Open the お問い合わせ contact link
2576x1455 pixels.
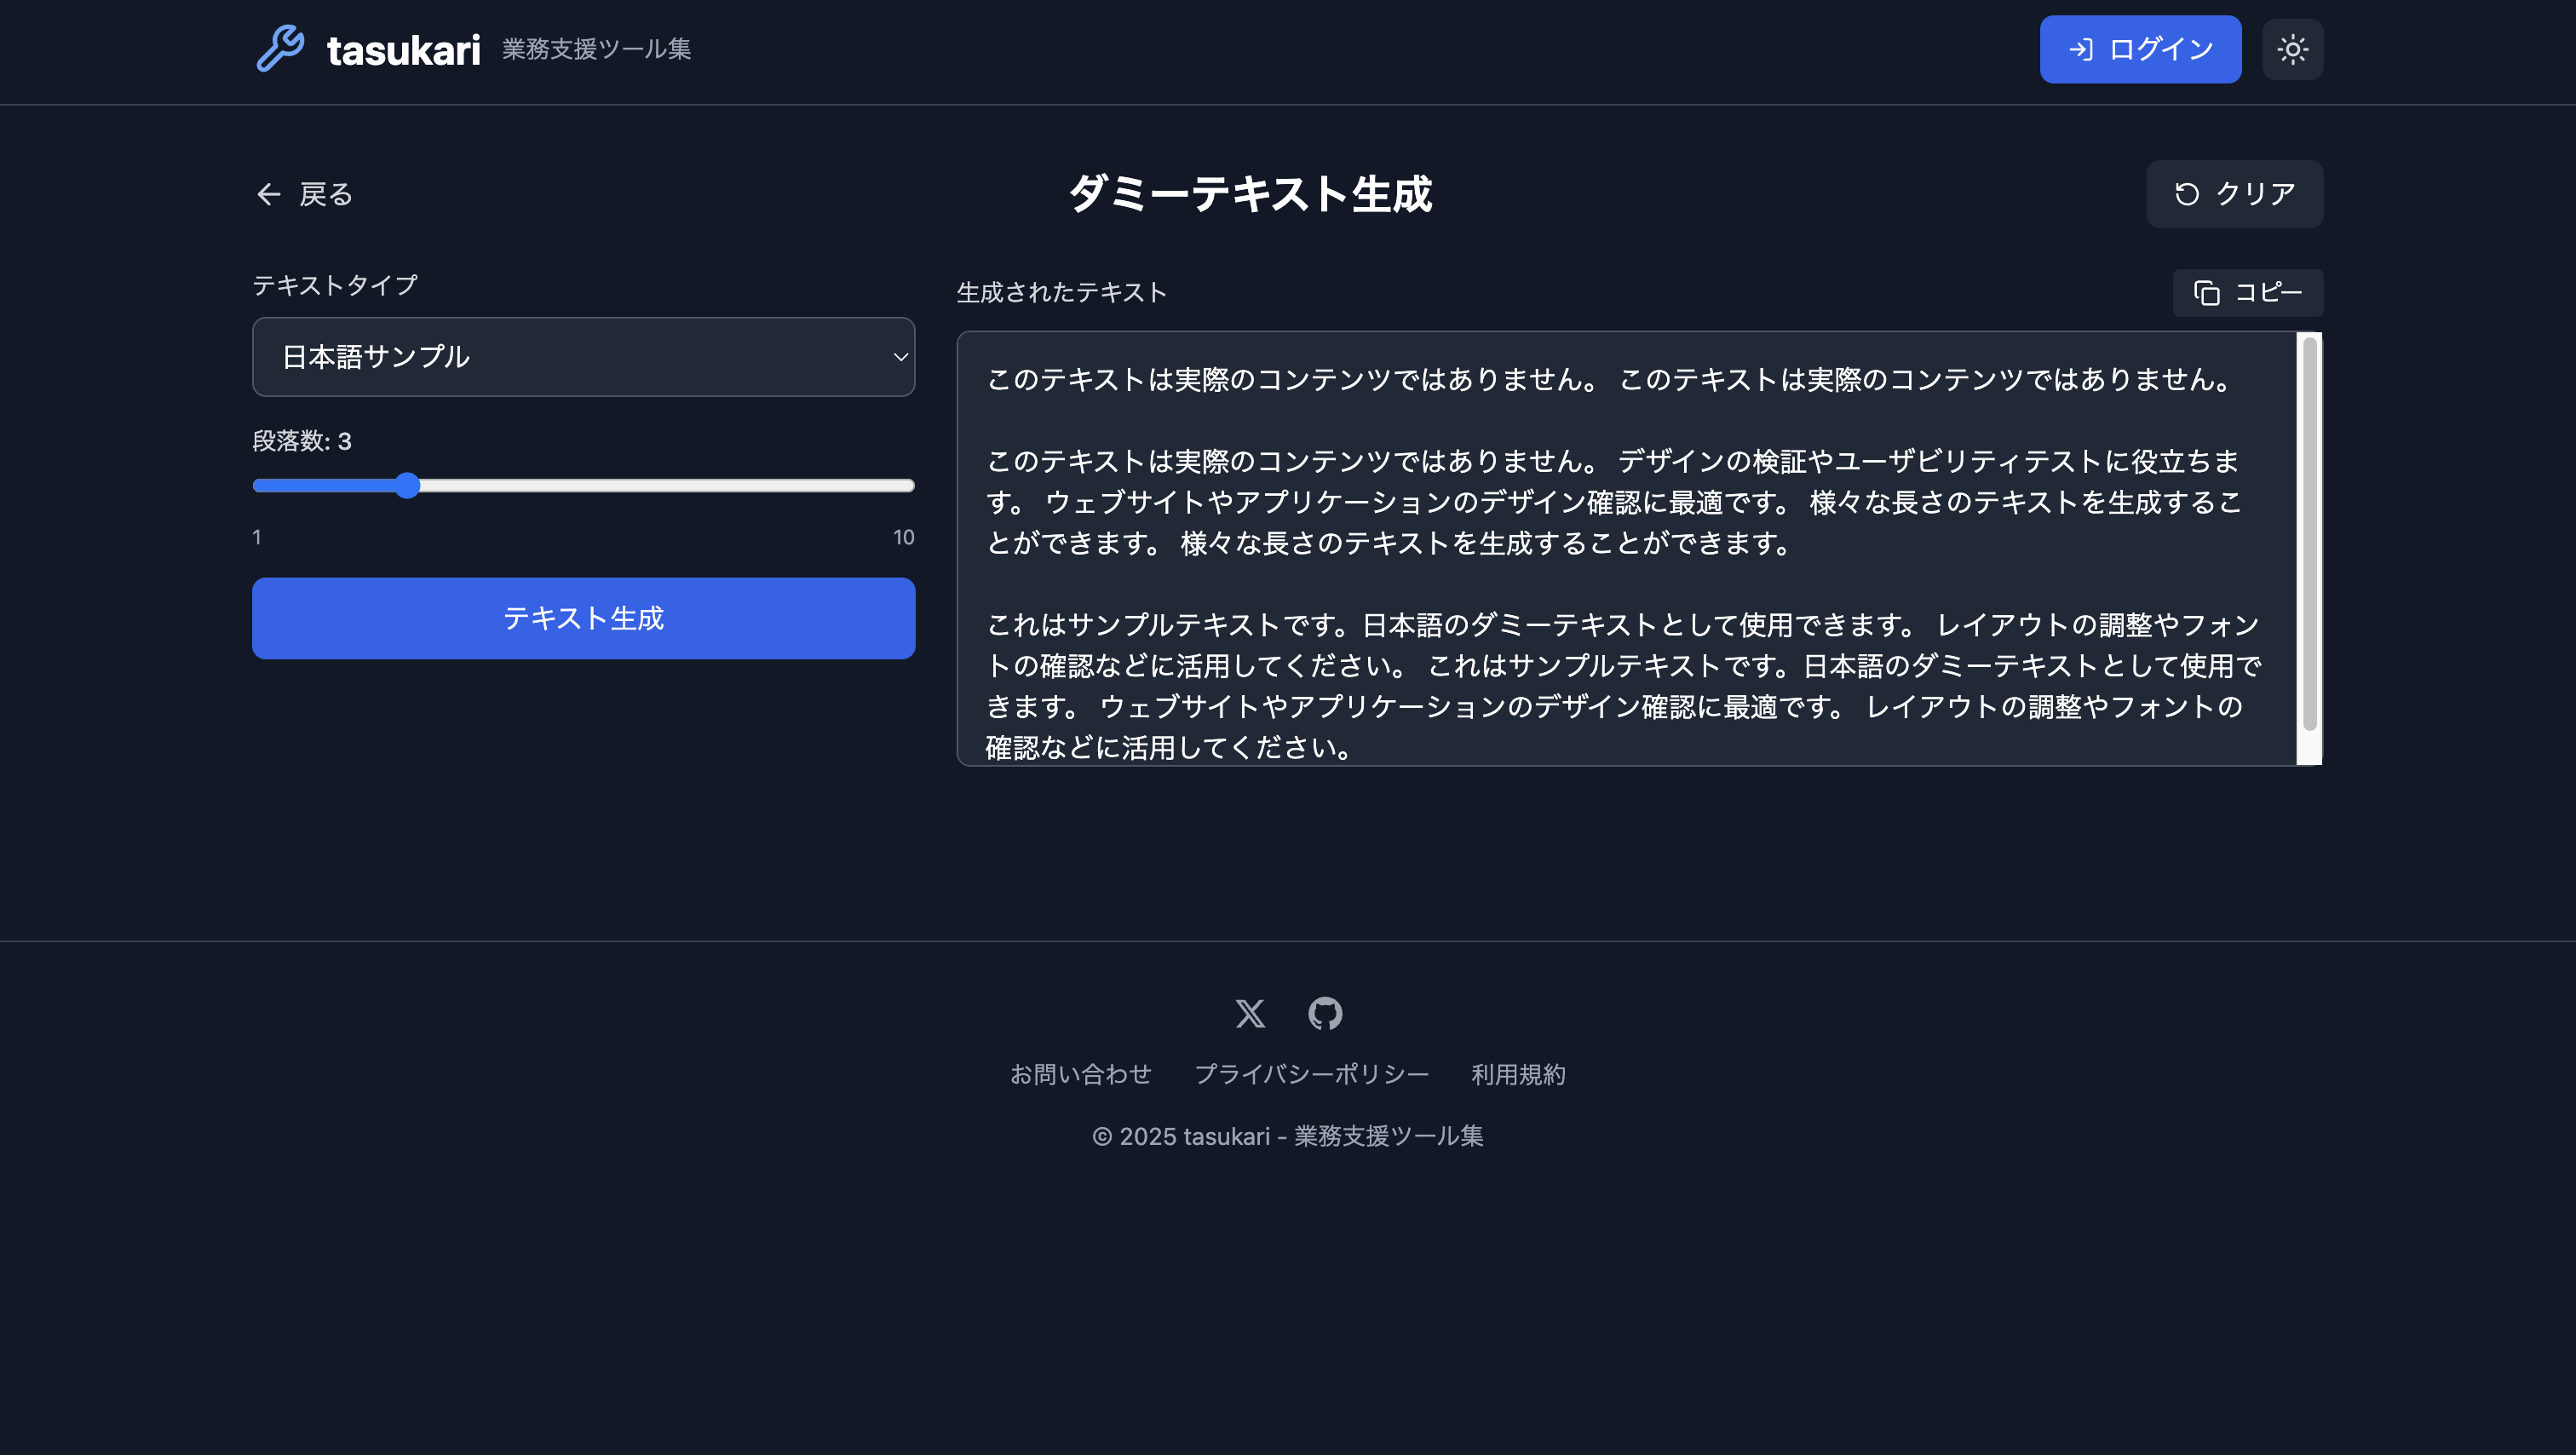1080,1075
